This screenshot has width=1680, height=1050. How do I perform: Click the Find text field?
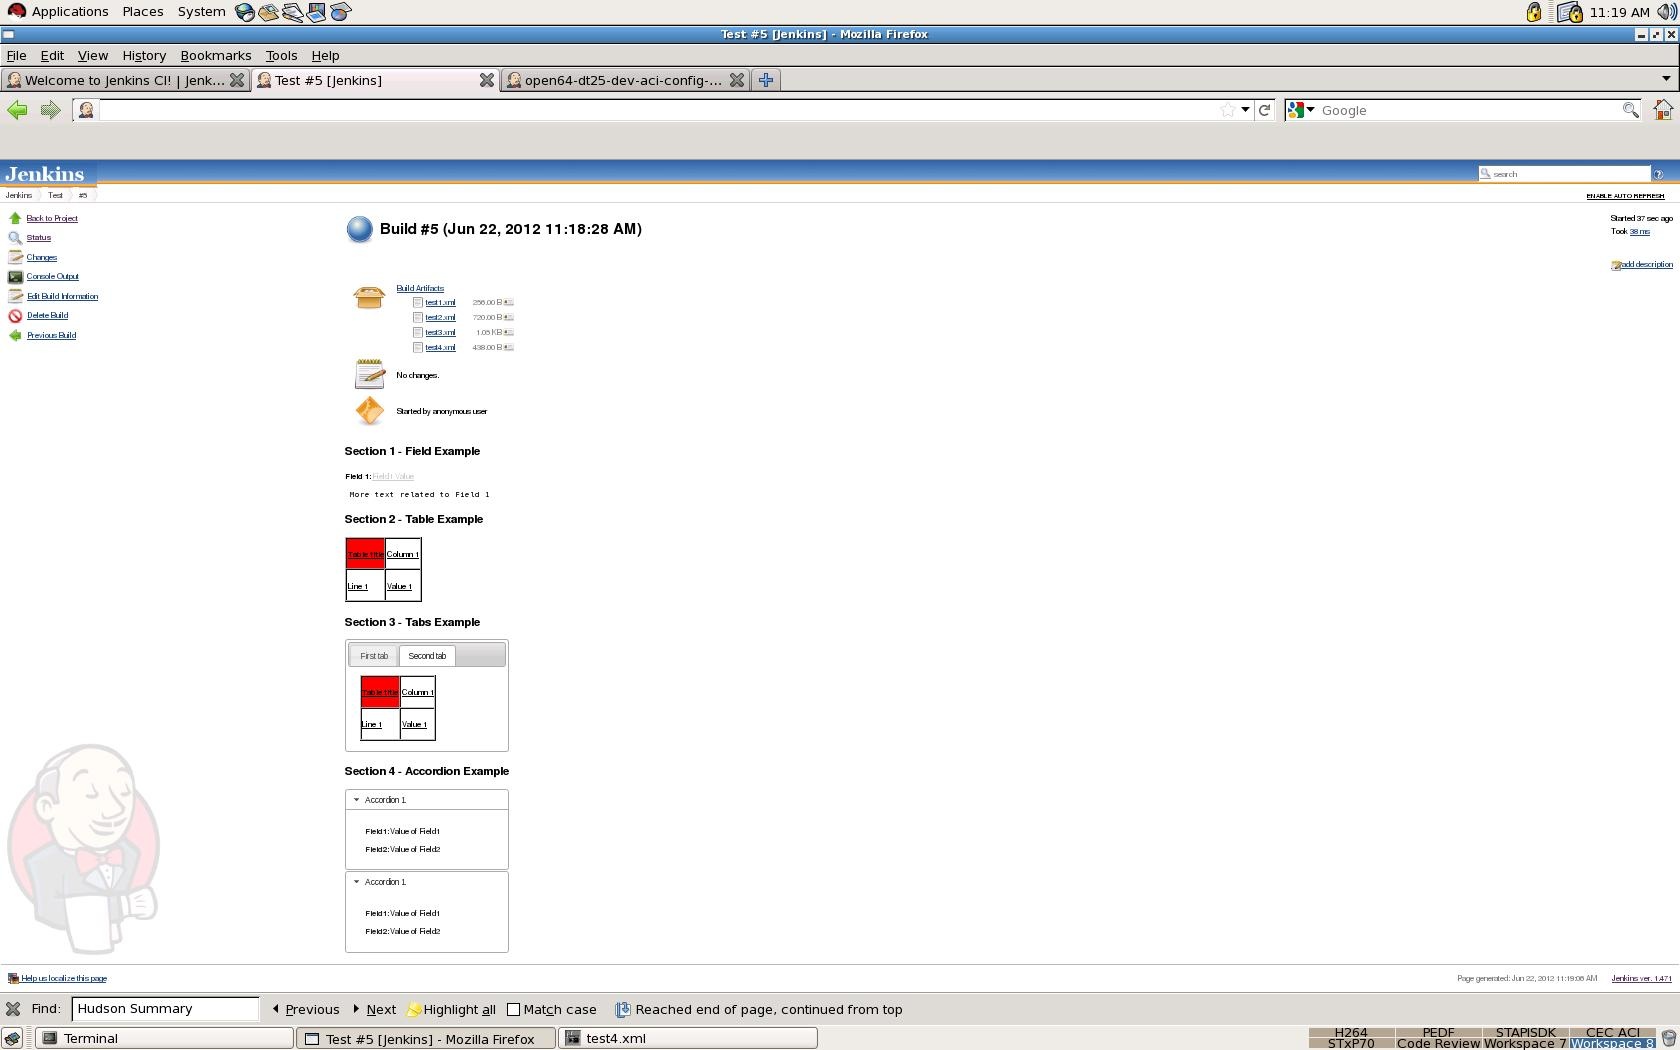coord(165,1009)
